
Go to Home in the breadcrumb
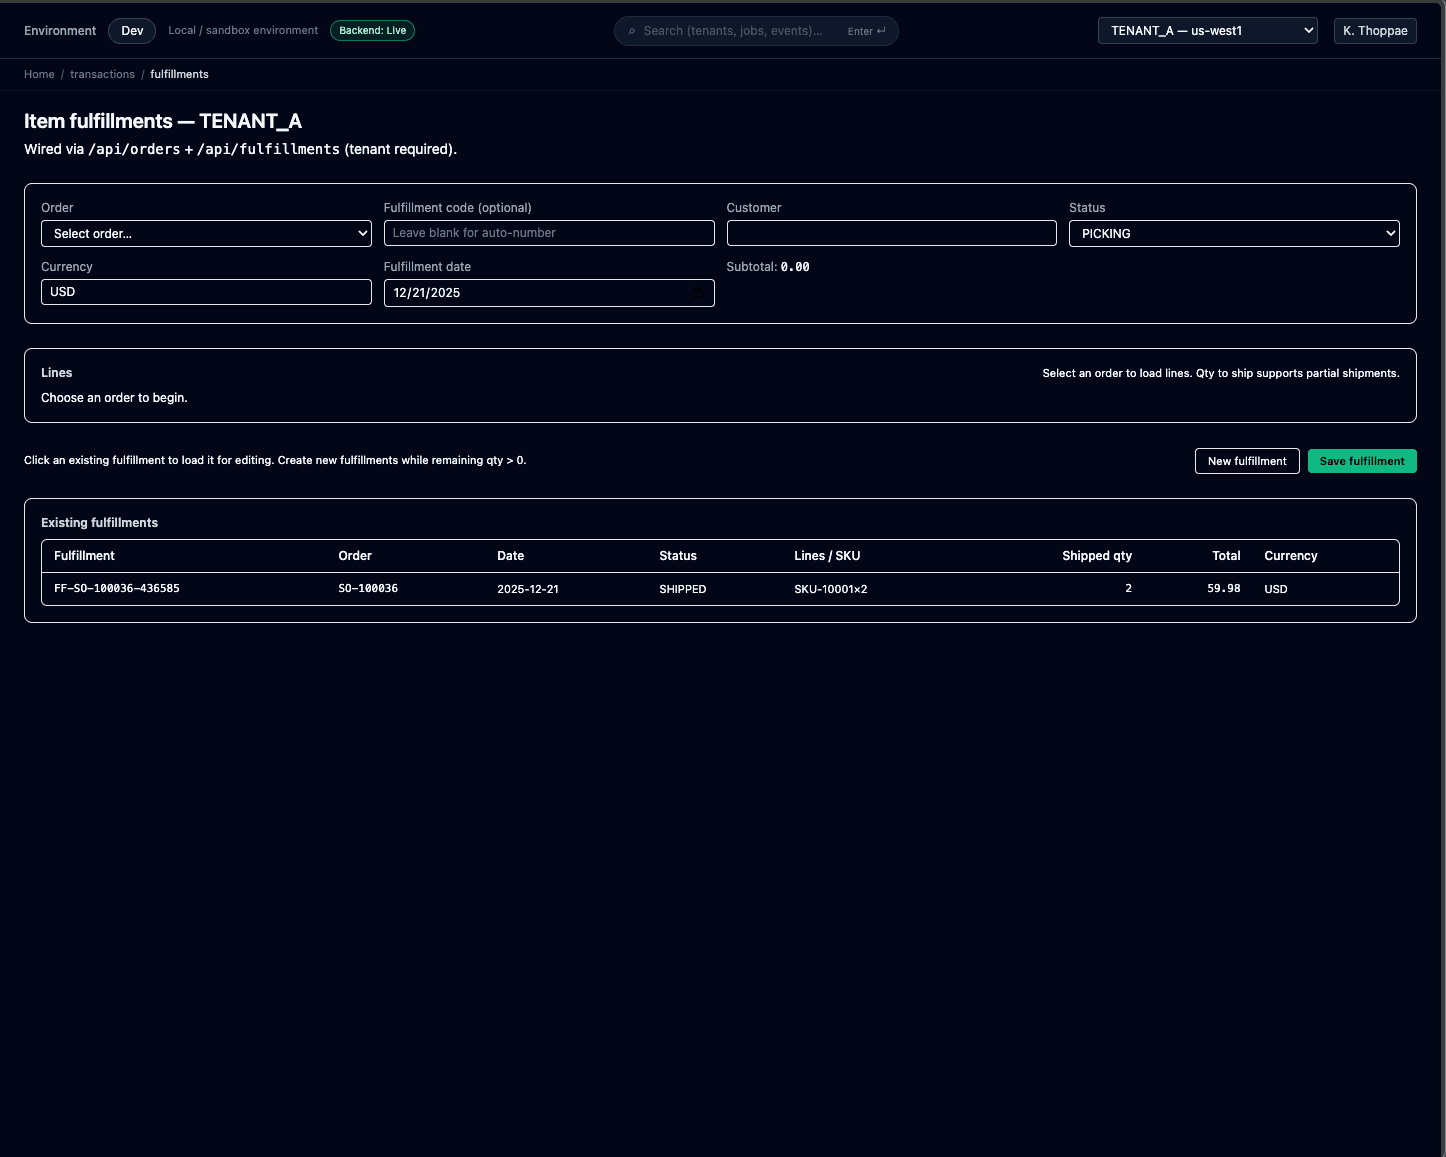coord(39,74)
